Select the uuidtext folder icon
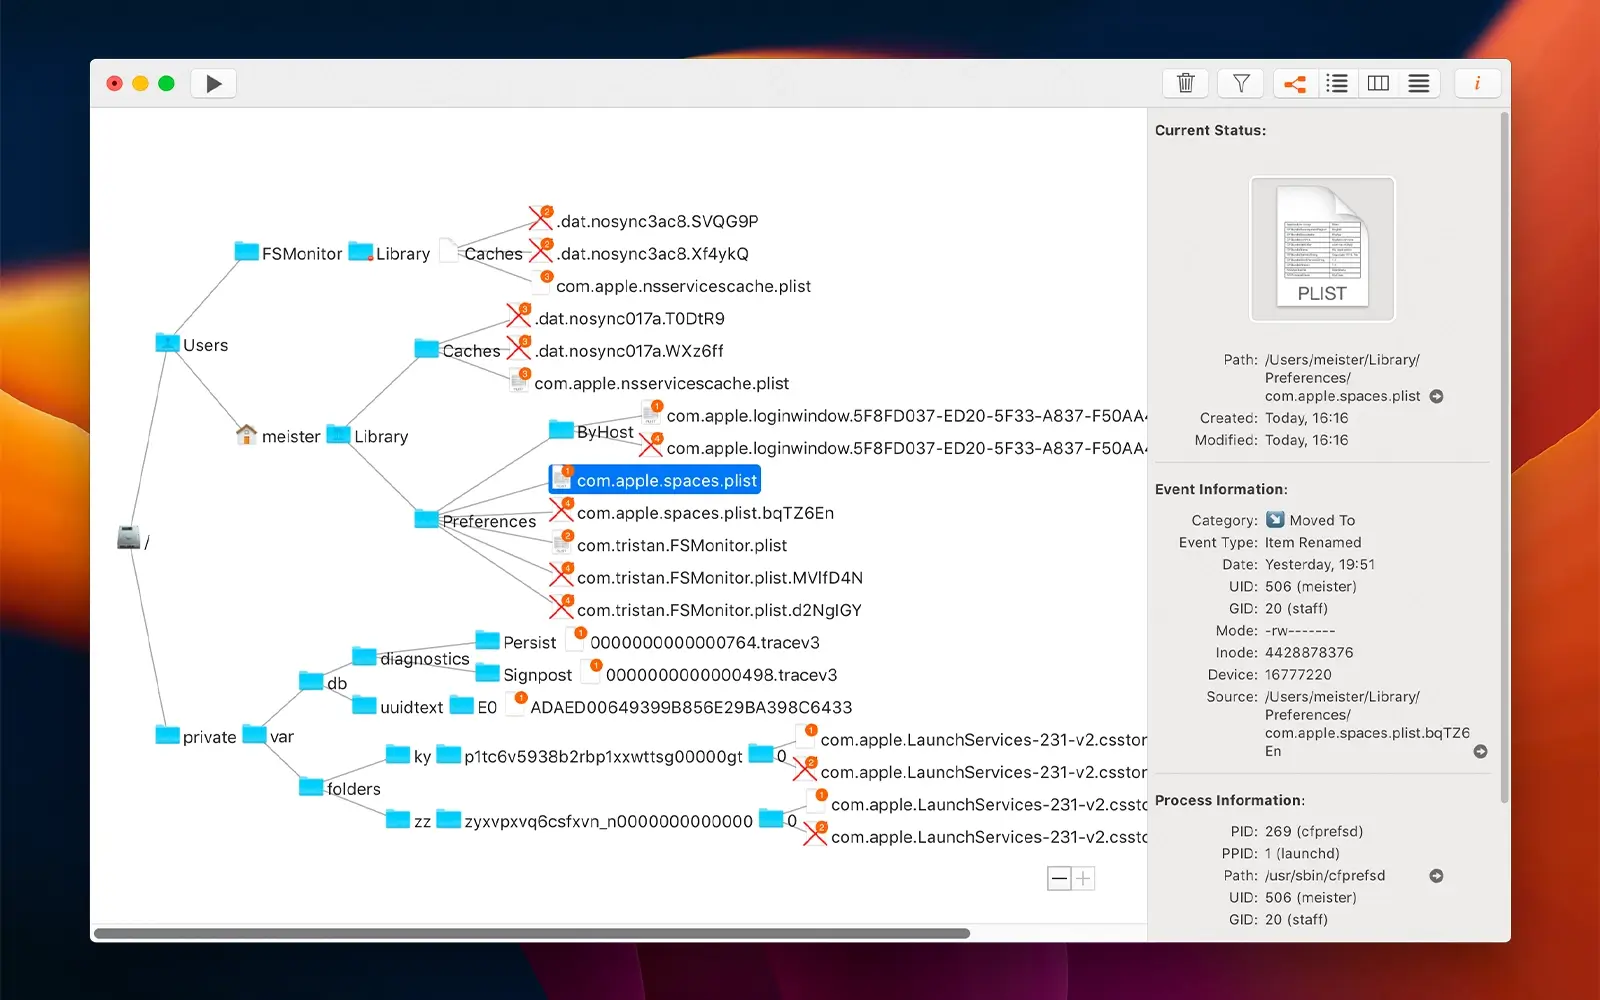This screenshot has width=1600, height=1000. click(364, 705)
